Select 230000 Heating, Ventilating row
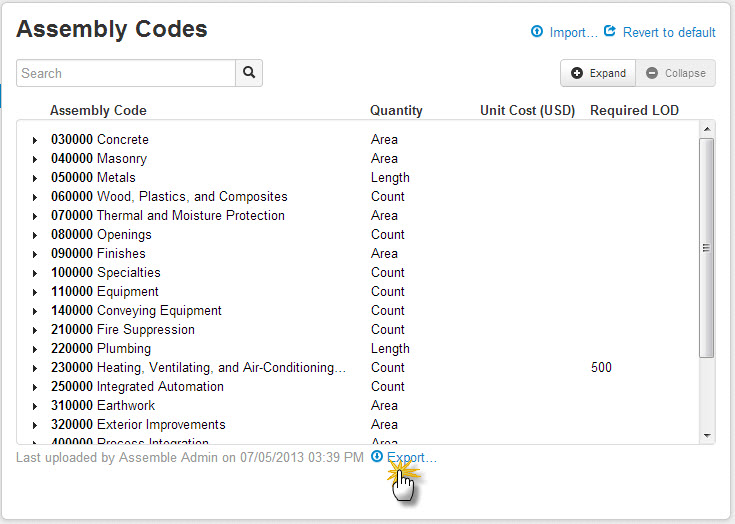The width and height of the screenshot is (735, 524). [x=199, y=368]
